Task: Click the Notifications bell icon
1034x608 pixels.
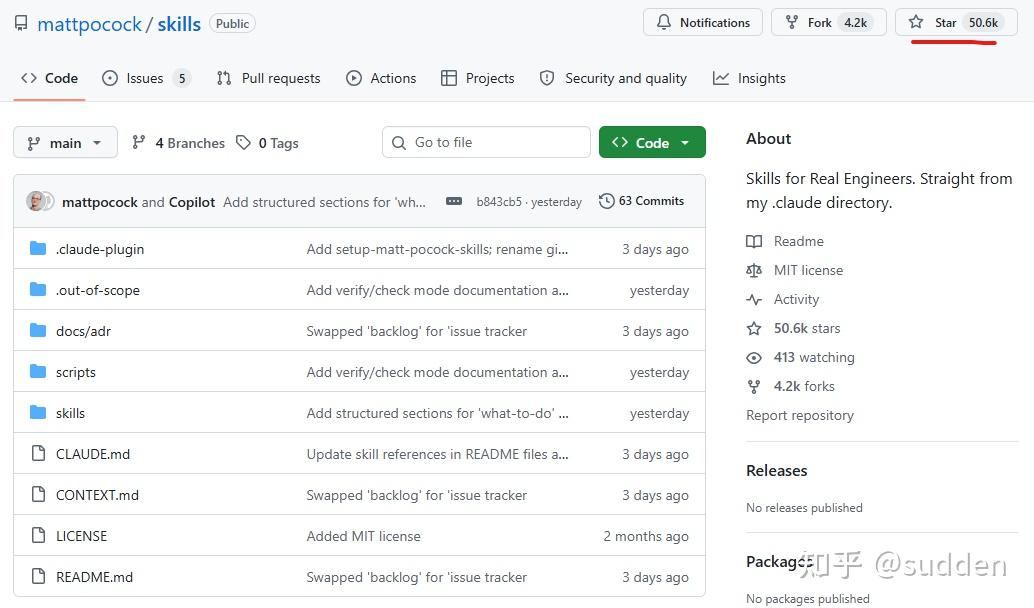Action: (x=664, y=22)
